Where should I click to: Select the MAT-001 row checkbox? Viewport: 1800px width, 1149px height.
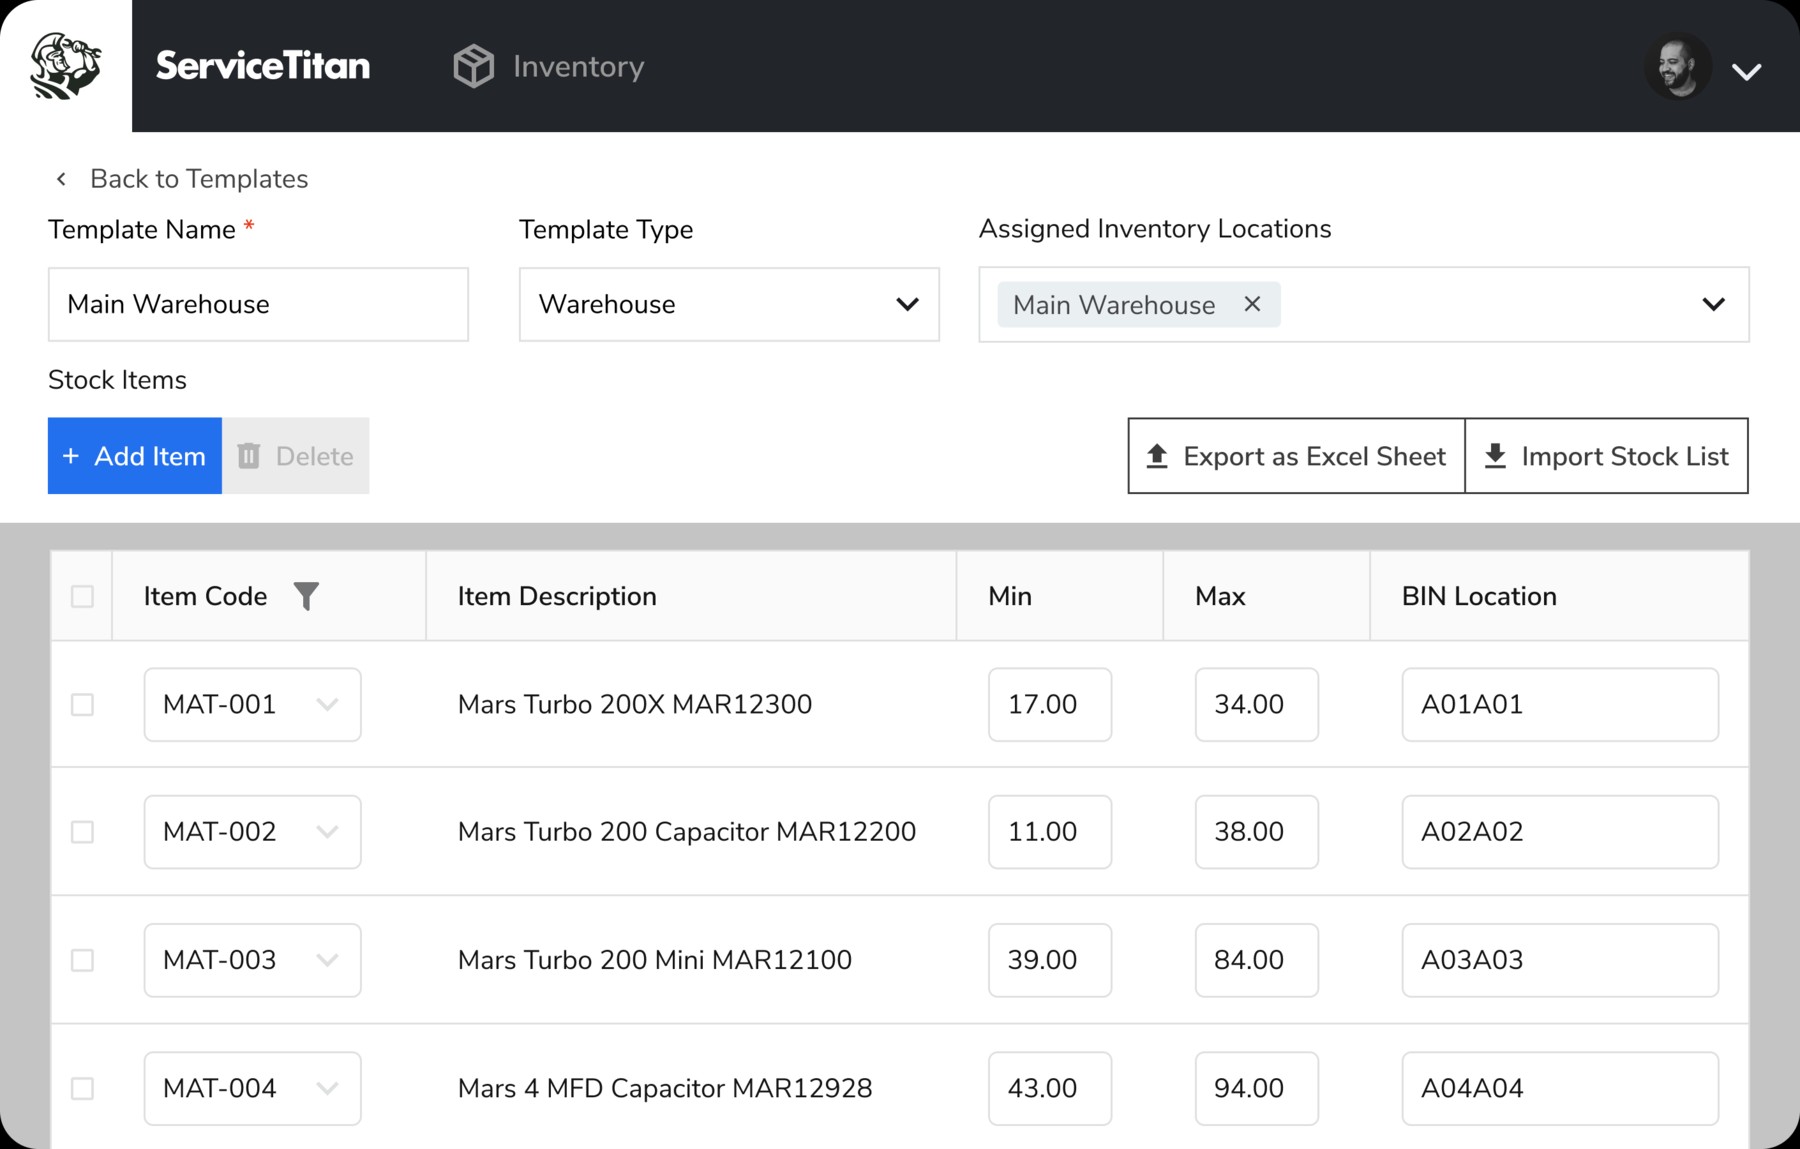pyautogui.click(x=83, y=705)
